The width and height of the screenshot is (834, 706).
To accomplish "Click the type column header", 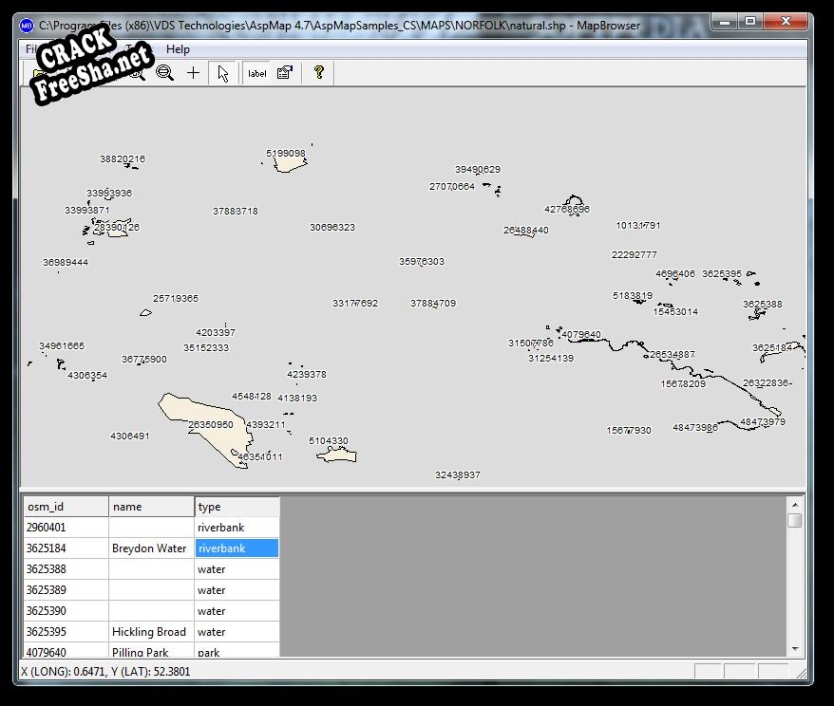I will tap(236, 507).
